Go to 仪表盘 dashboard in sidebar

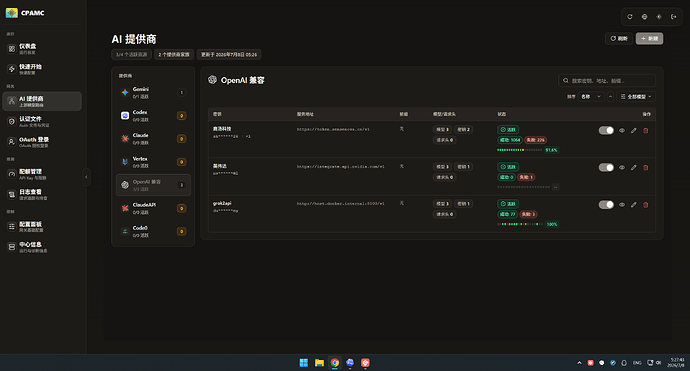click(x=42, y=48)
